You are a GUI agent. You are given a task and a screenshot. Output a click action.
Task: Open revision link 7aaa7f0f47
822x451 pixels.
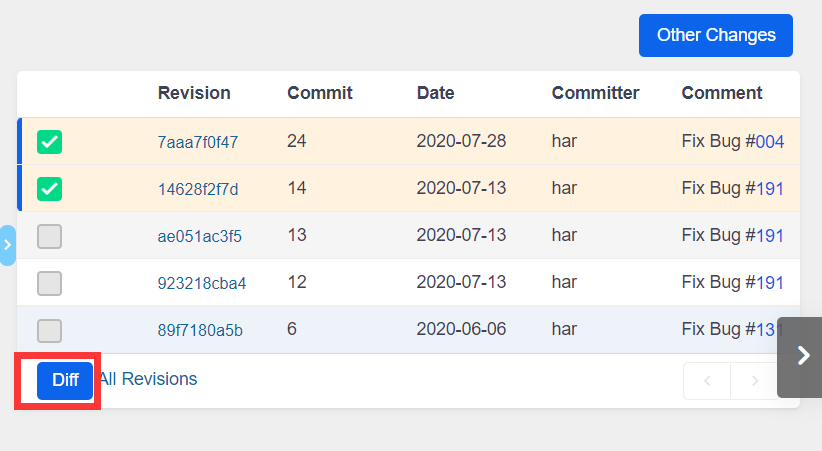tap(198, 142)
